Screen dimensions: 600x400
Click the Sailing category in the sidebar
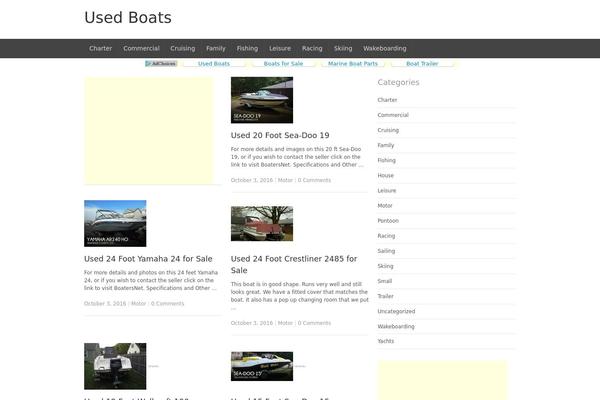[386, 251]
